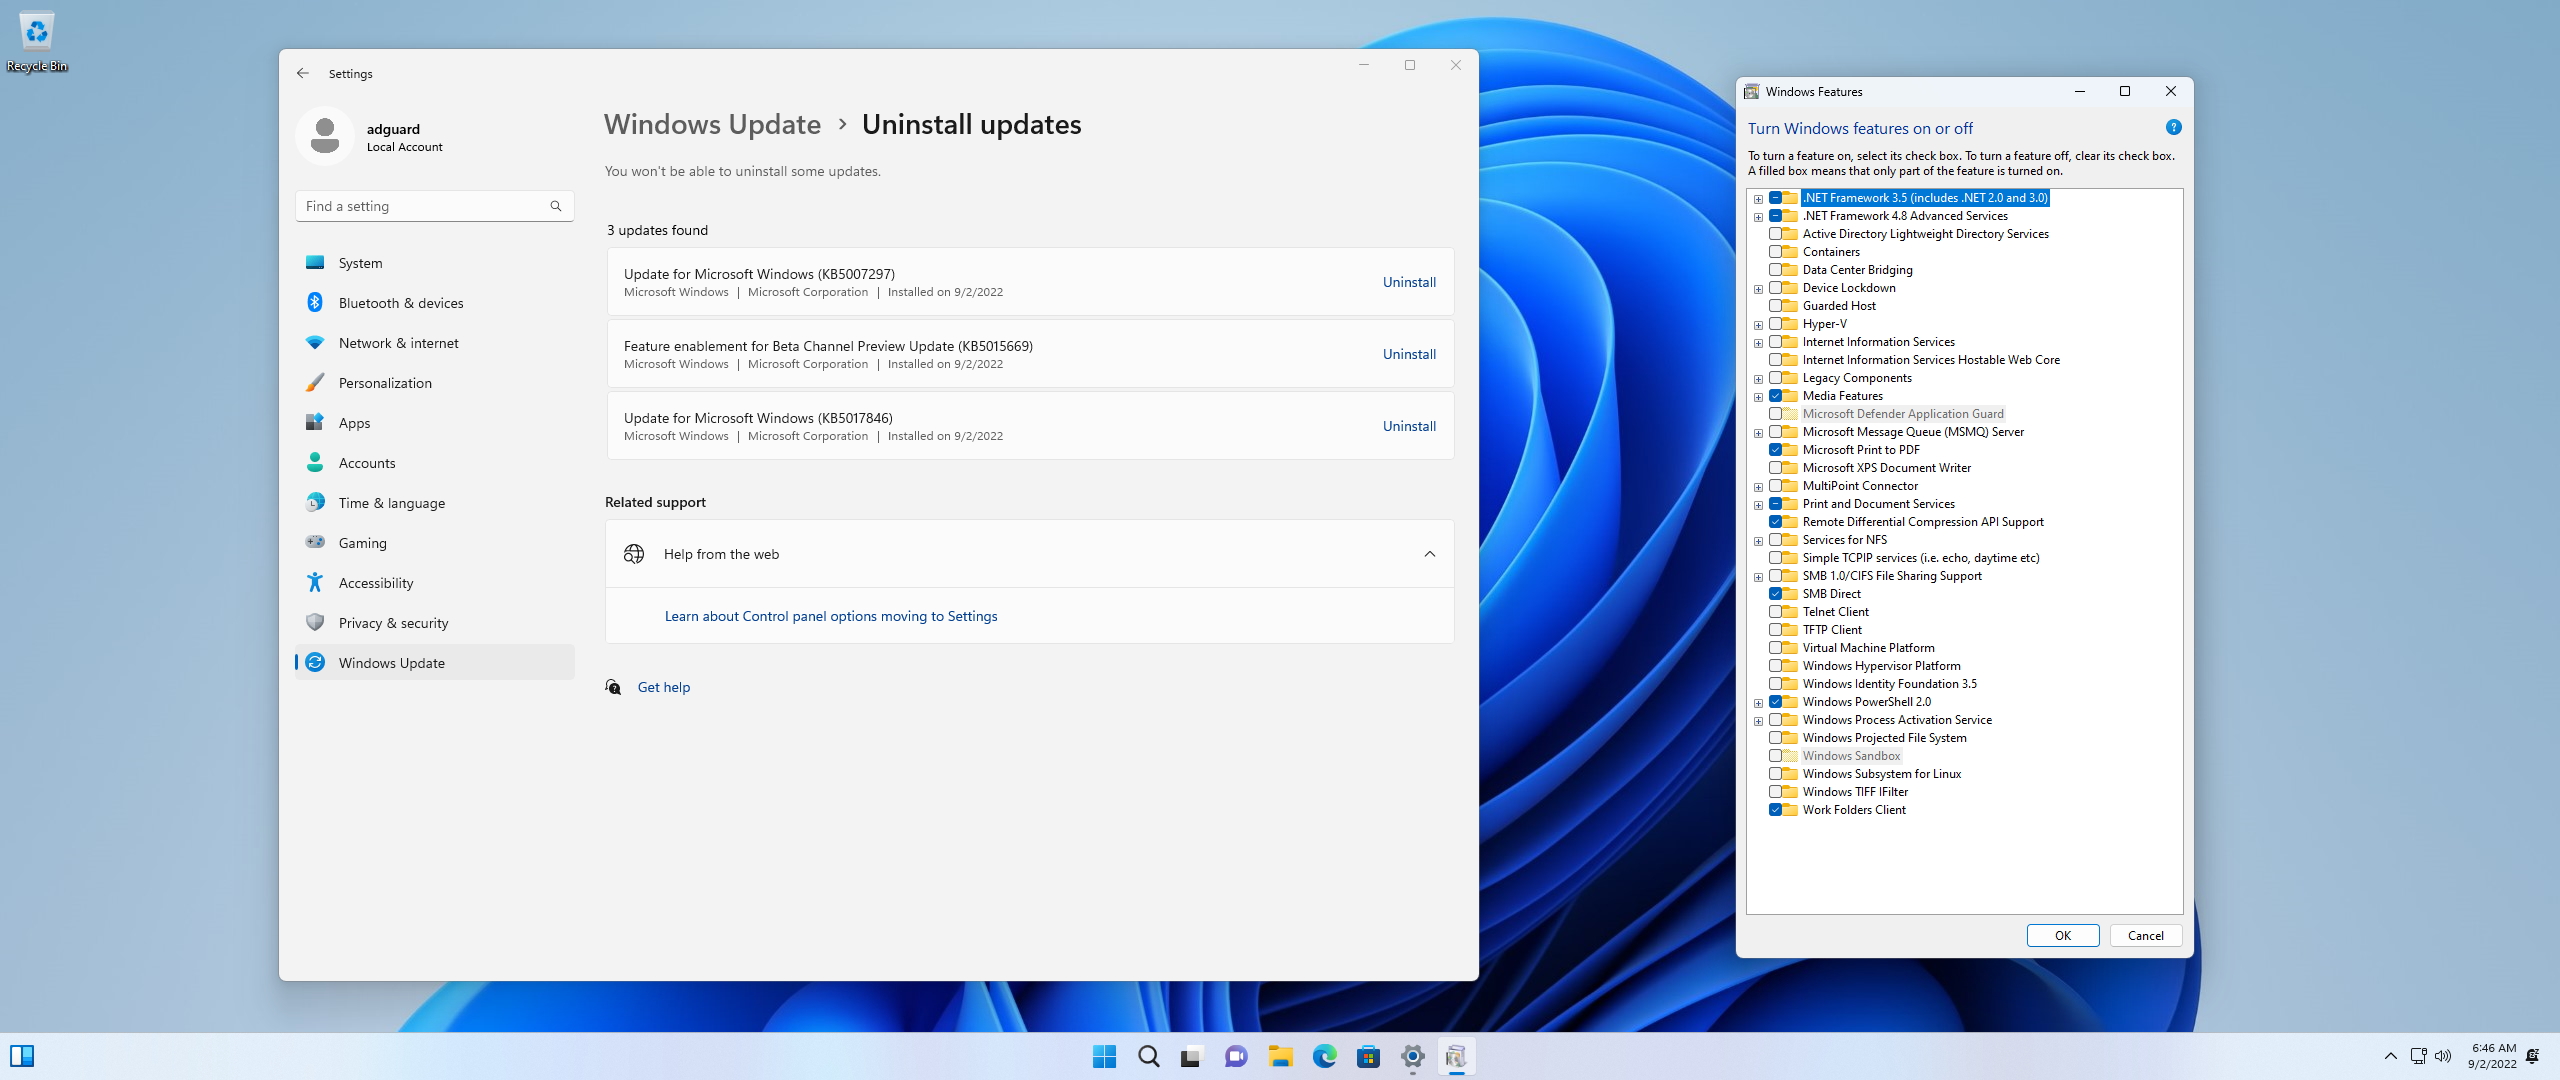This screenshot has height=1080, width=2560.
Task: Launch Microsoft Edge from the taskbar
Action: (1324, 1056)
